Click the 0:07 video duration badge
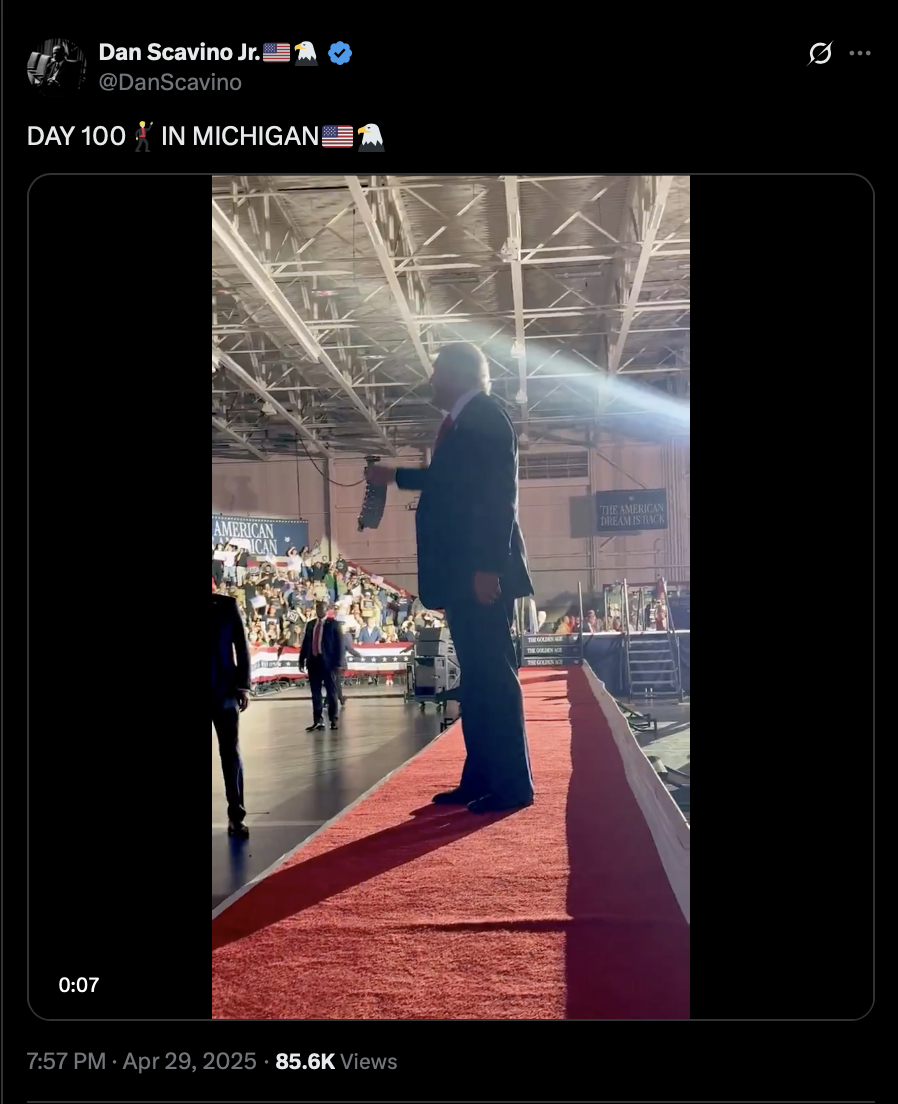 pos(79,984)
